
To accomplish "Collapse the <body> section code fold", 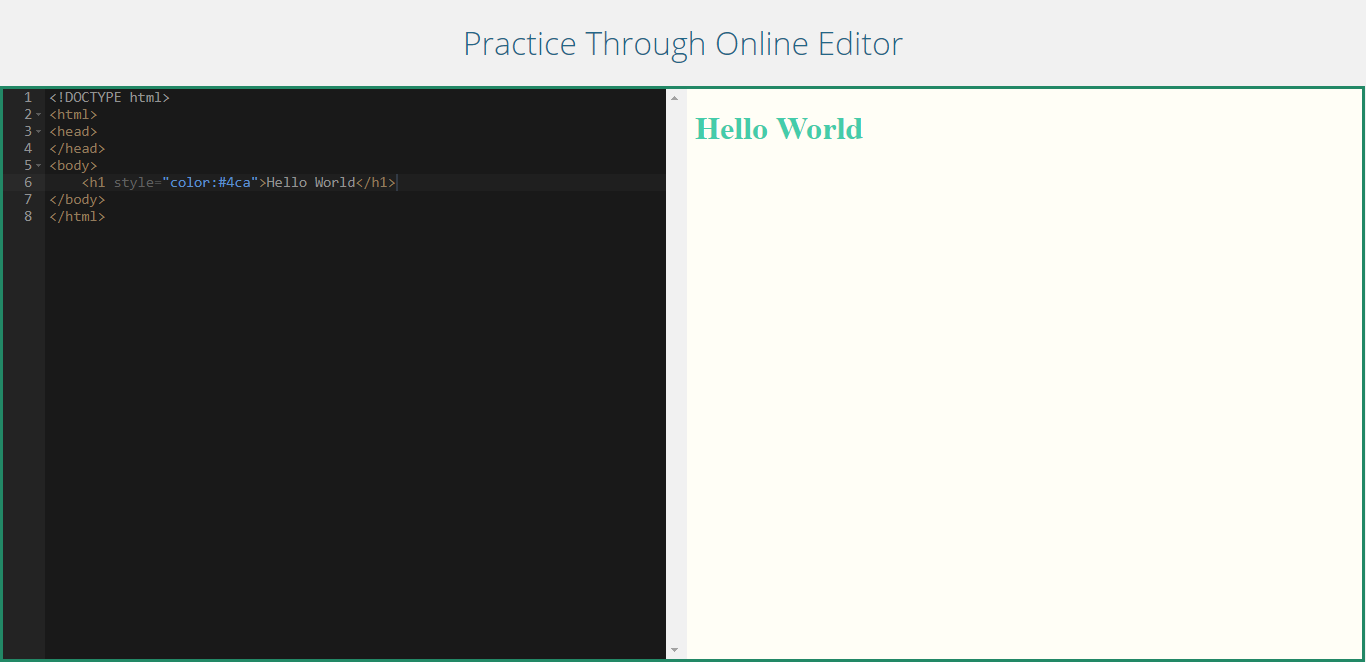I will click(38, 165).
